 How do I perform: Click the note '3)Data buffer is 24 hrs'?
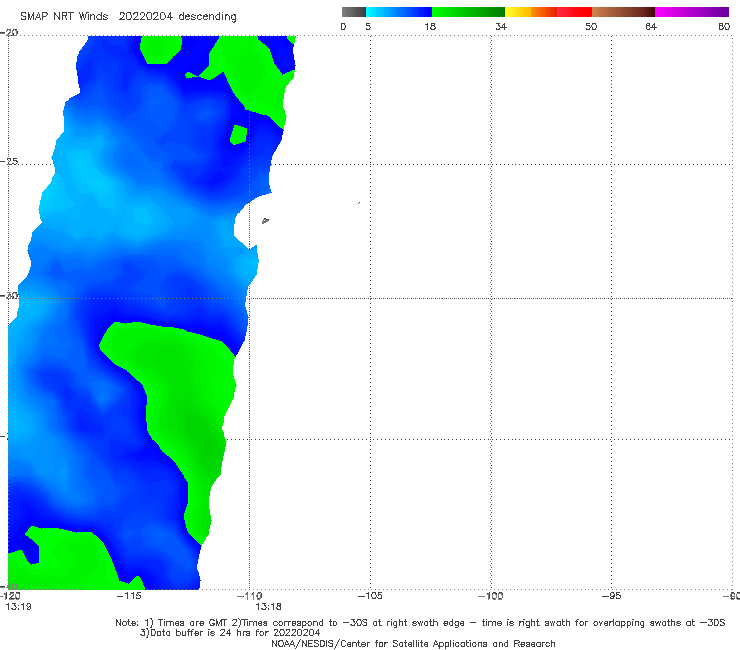(230, 633)
